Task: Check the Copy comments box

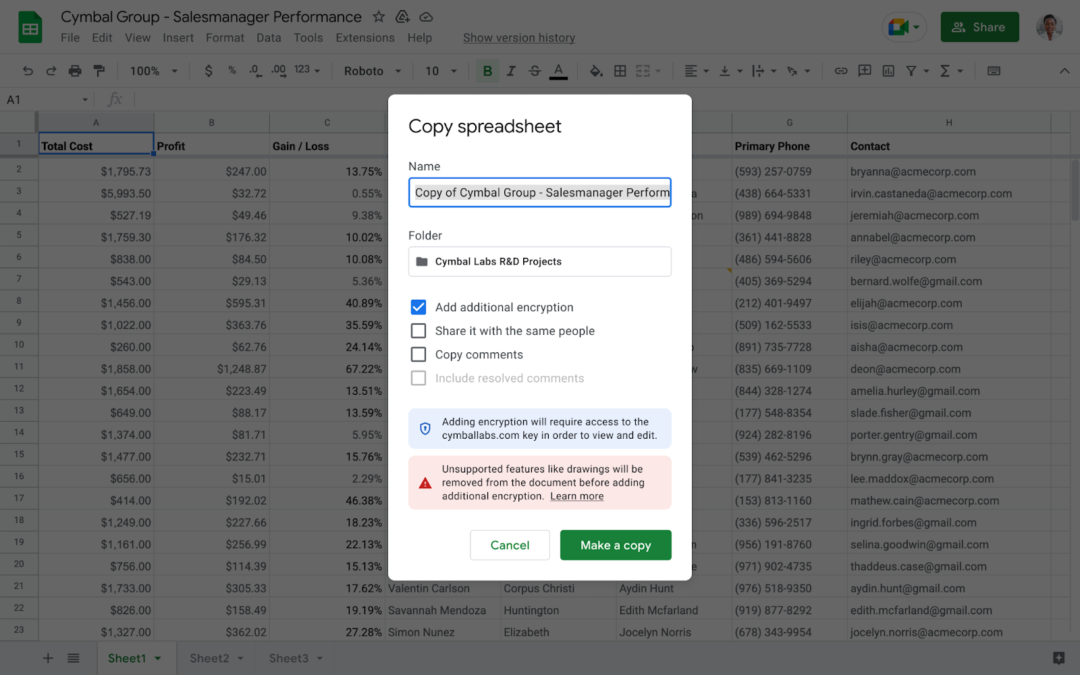Action: [x=418, y=354]
